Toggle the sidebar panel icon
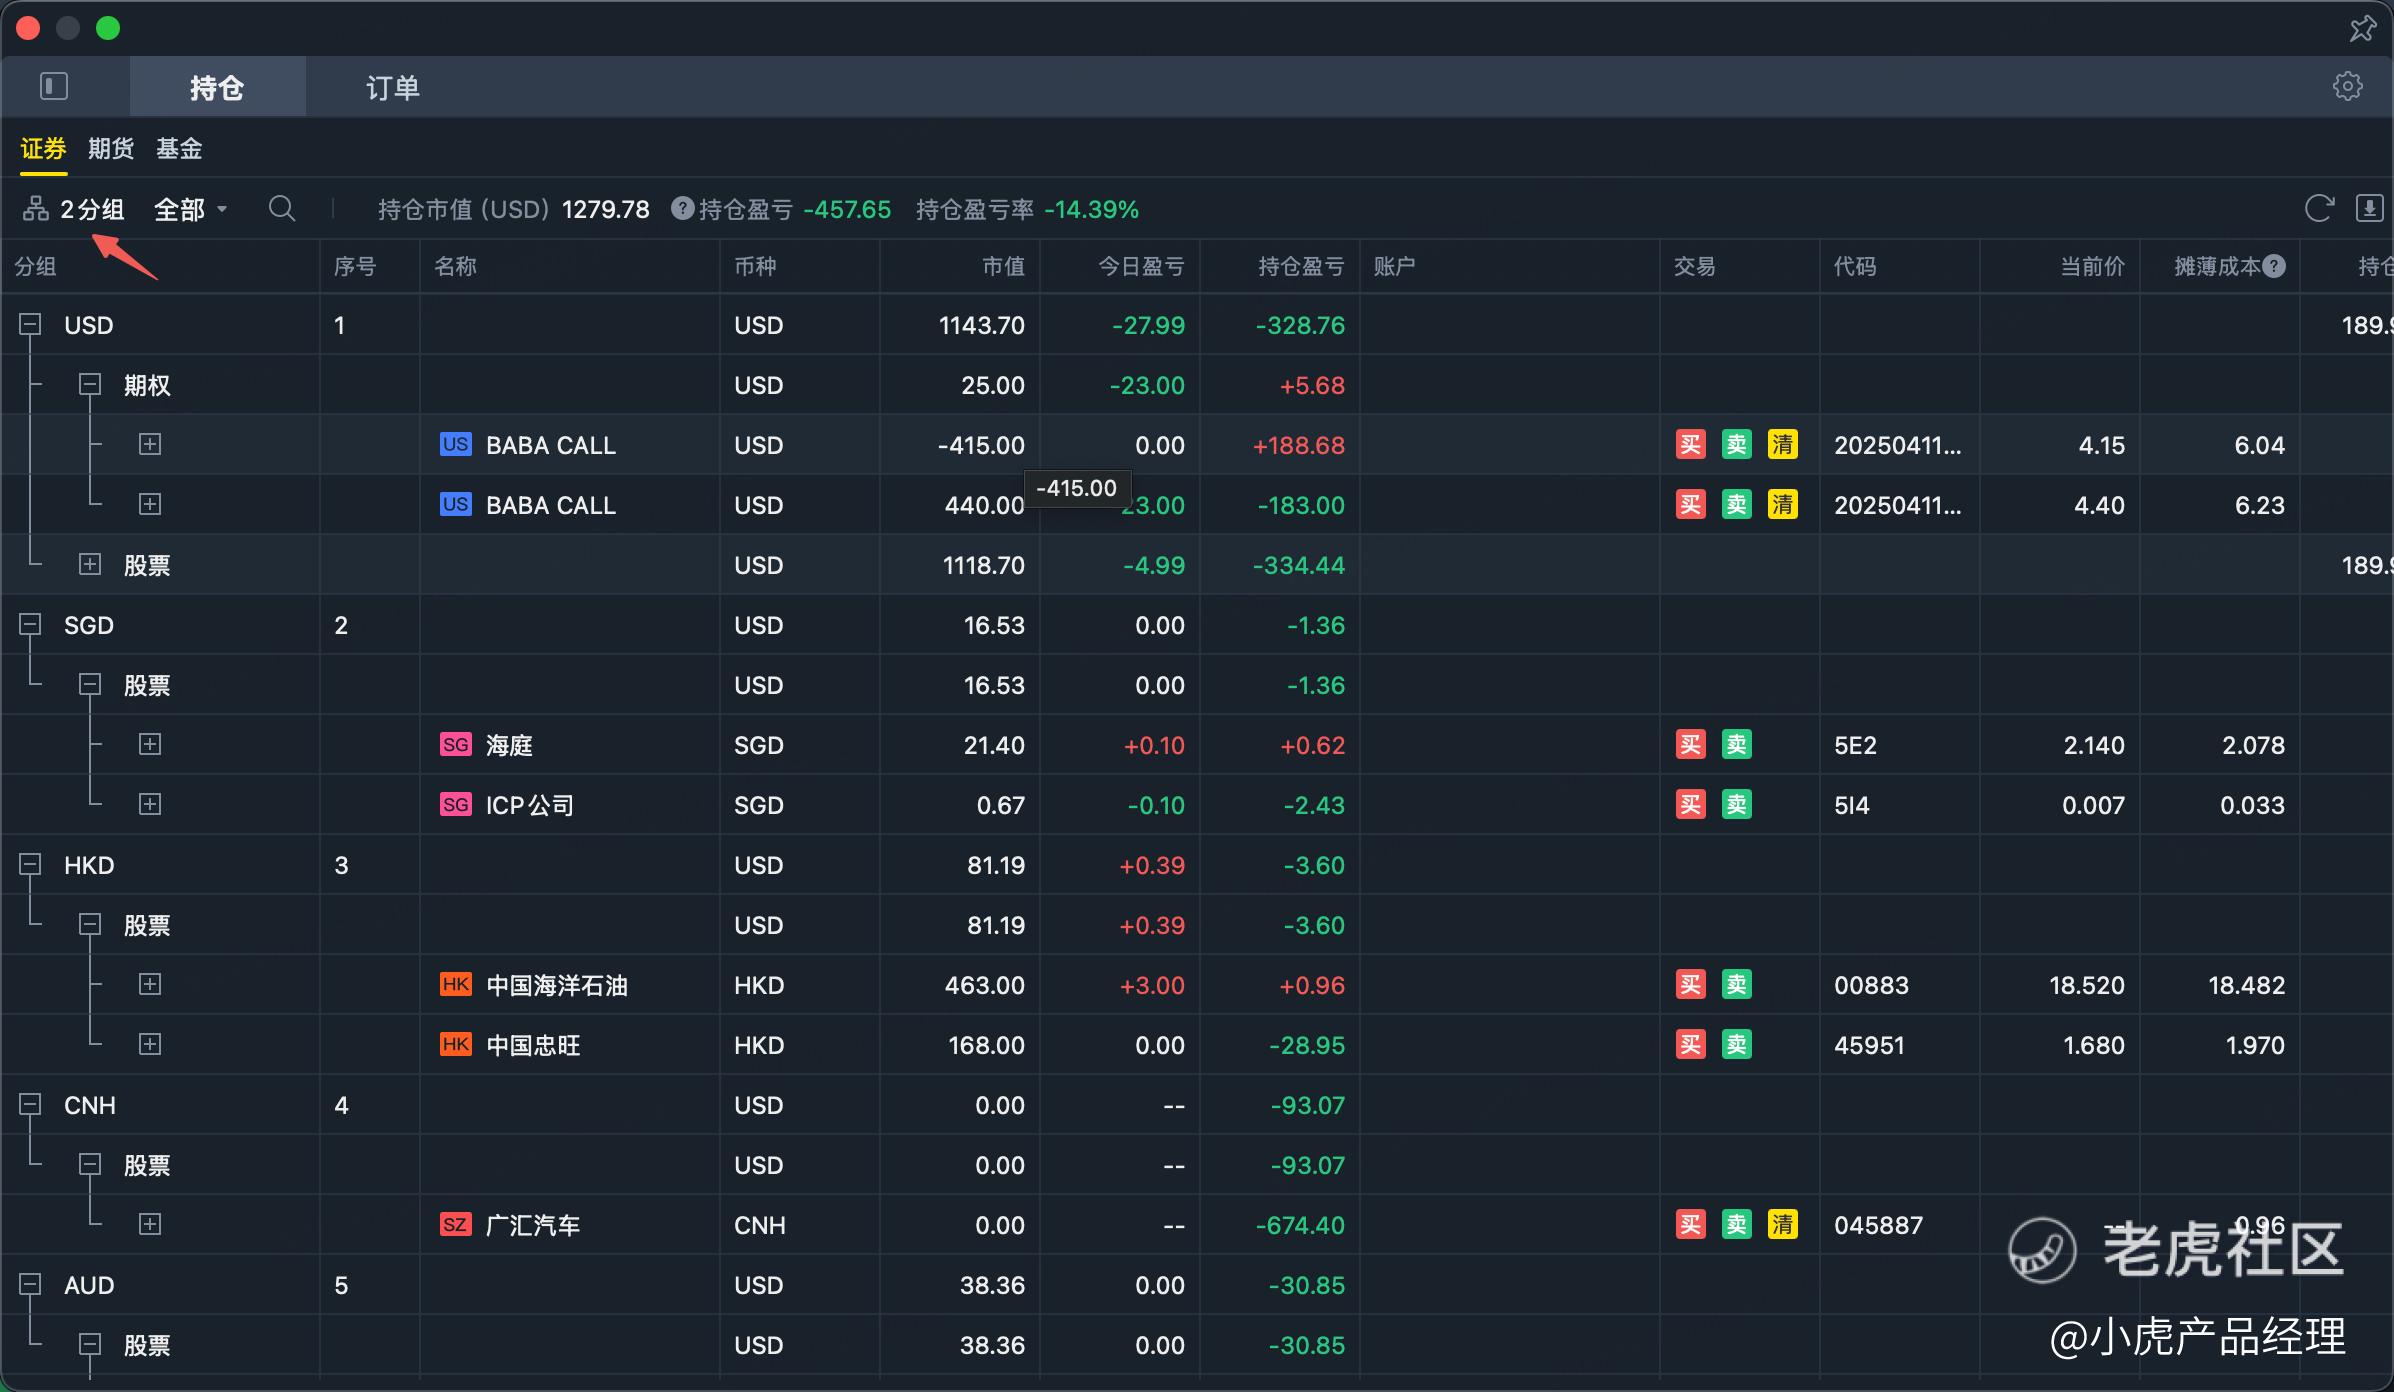 coord(54,87)
